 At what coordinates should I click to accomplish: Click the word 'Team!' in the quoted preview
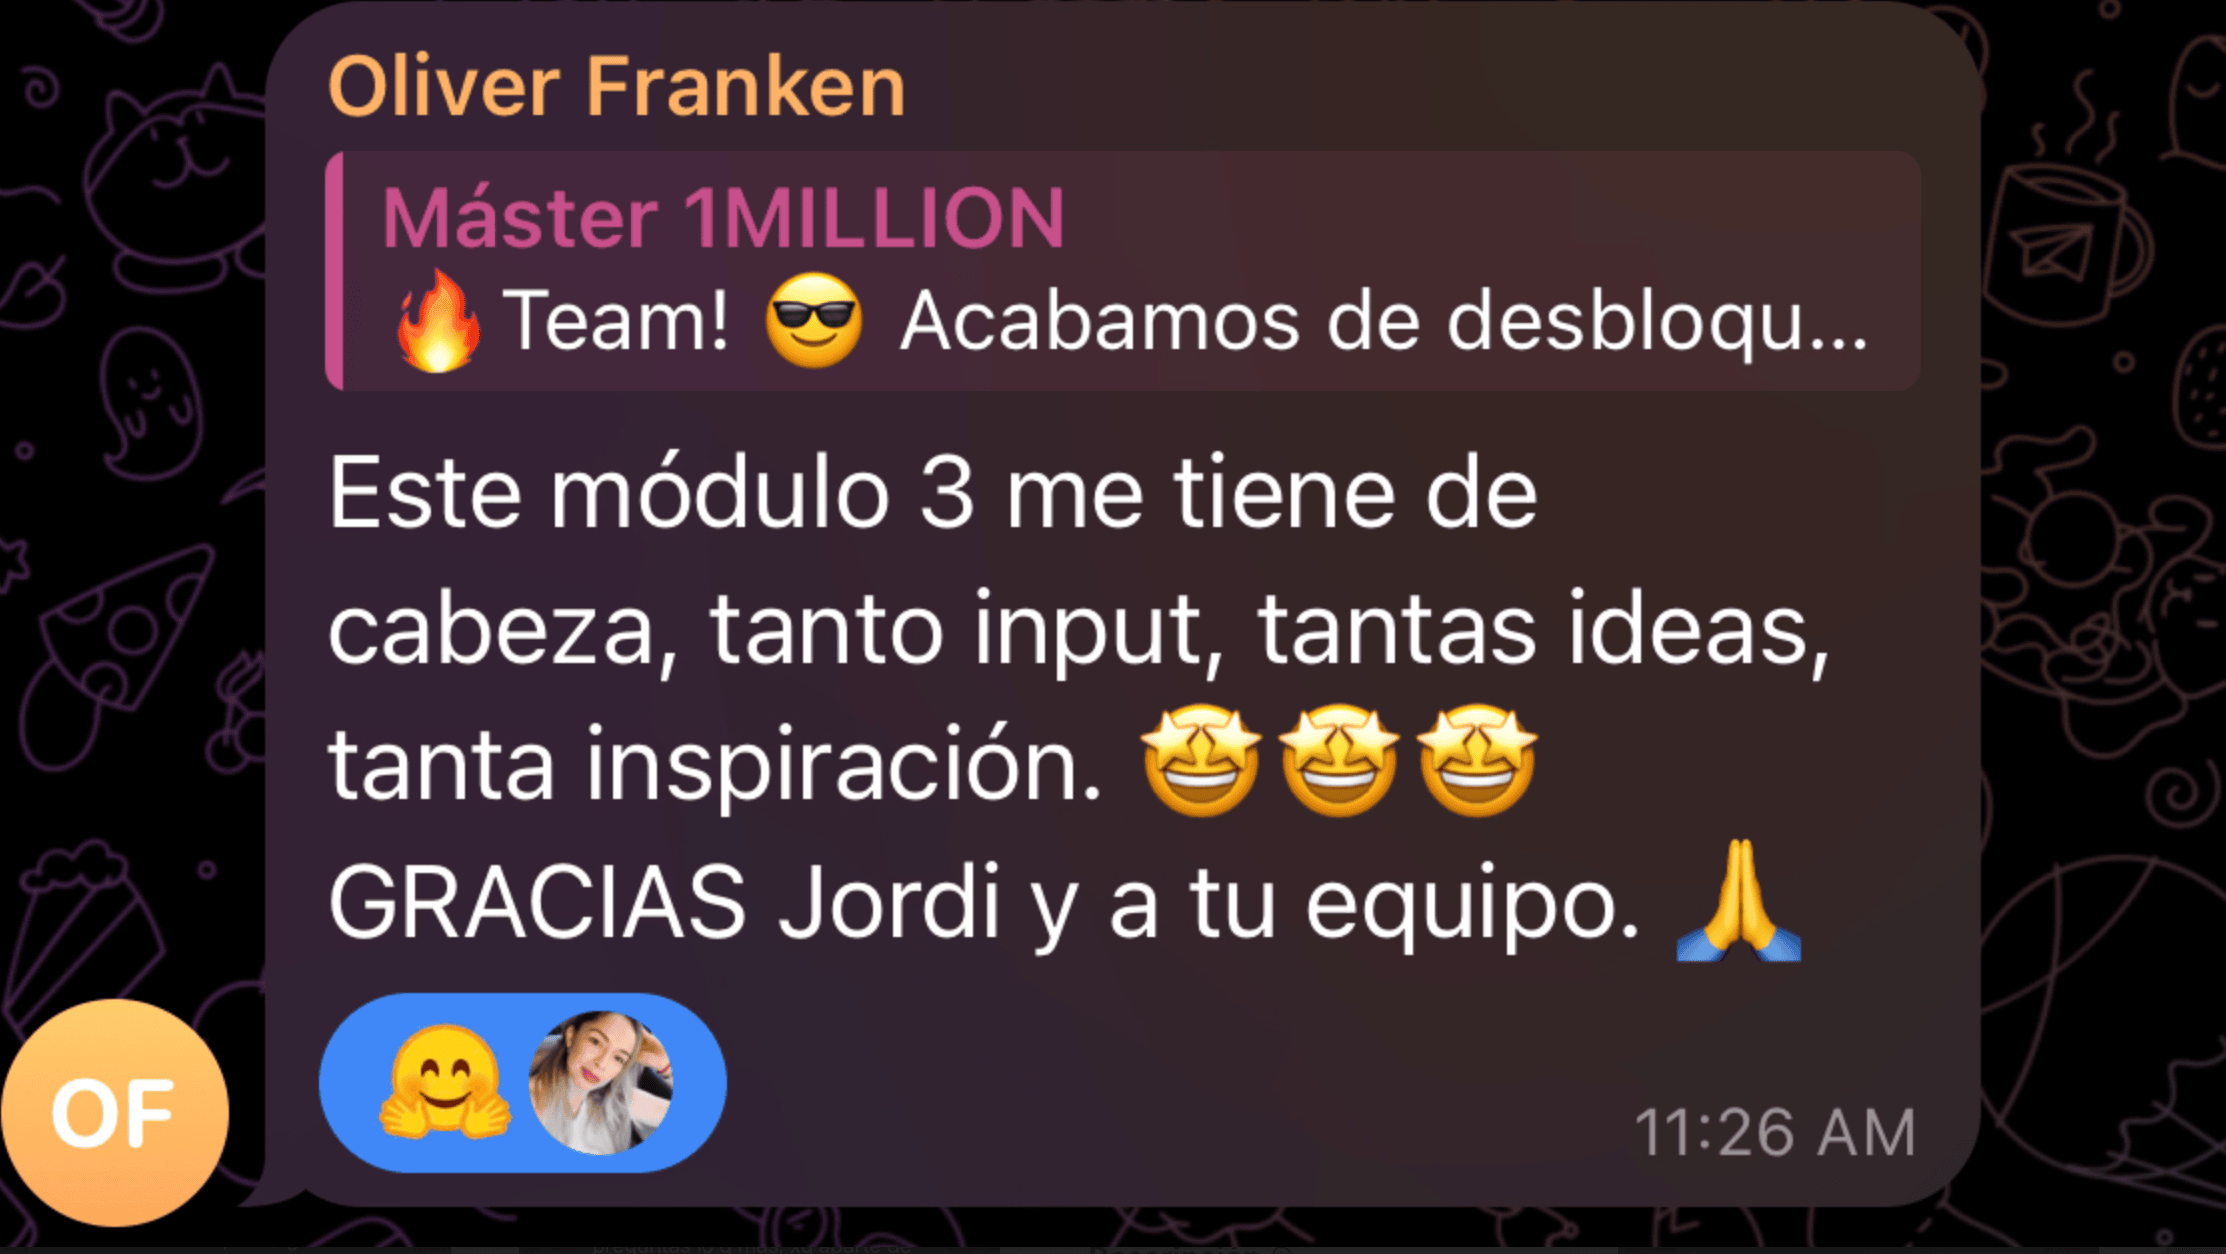point(616,322)
